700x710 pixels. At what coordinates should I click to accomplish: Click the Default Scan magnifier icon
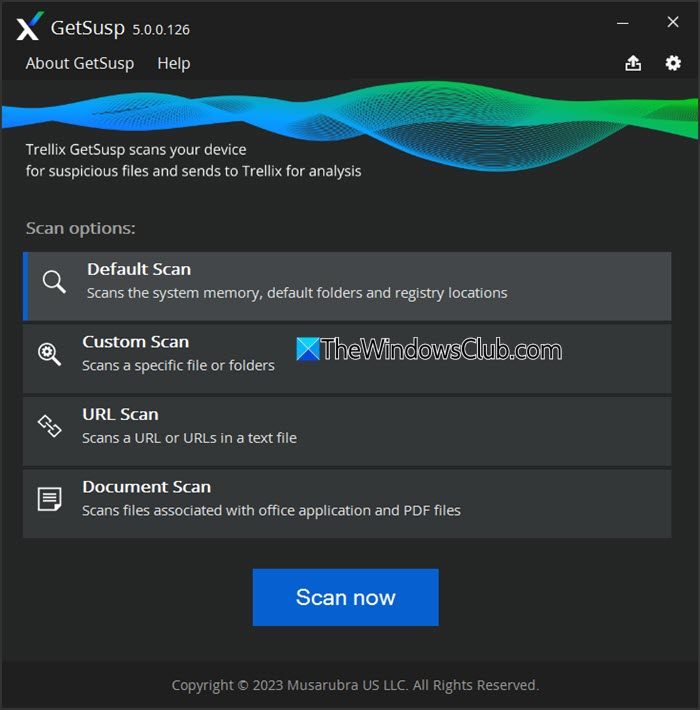(54, 282)
